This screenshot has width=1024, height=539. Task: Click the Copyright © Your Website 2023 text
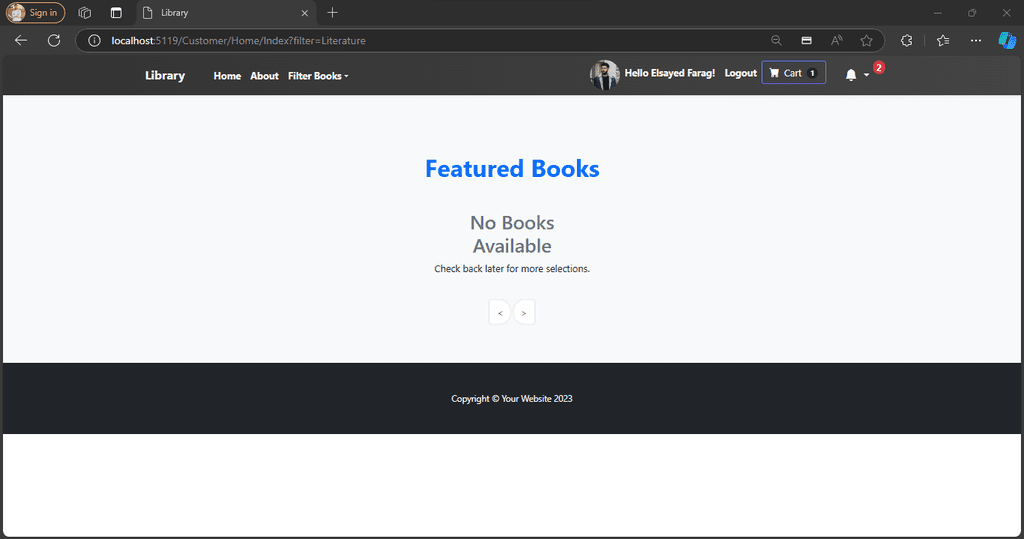[x=512, y=399]
